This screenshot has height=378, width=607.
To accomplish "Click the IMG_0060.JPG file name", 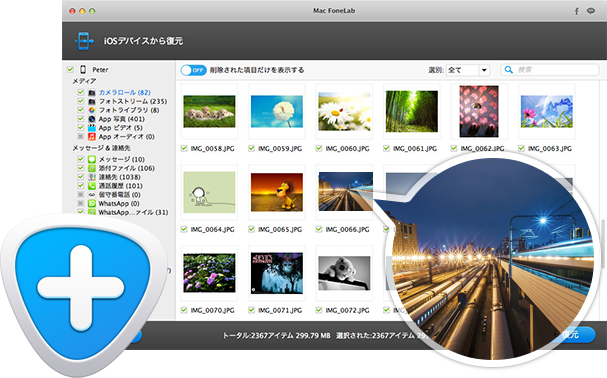I will [x=347, y=149].
